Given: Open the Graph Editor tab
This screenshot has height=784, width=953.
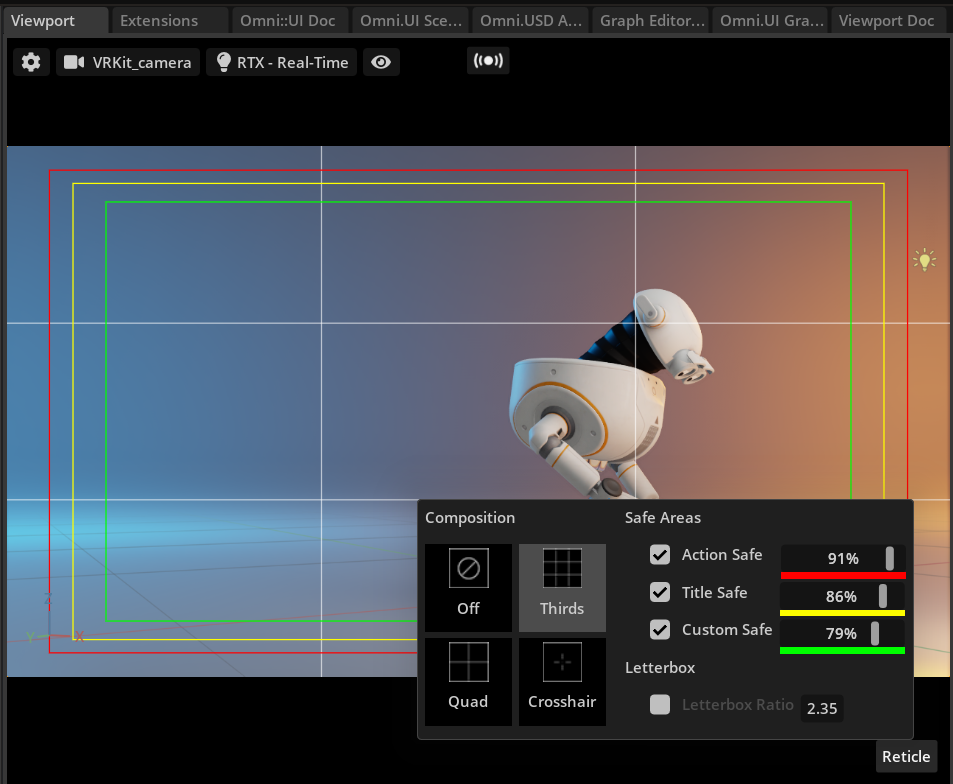Looking at the screenshot, I should pos(650,19).
